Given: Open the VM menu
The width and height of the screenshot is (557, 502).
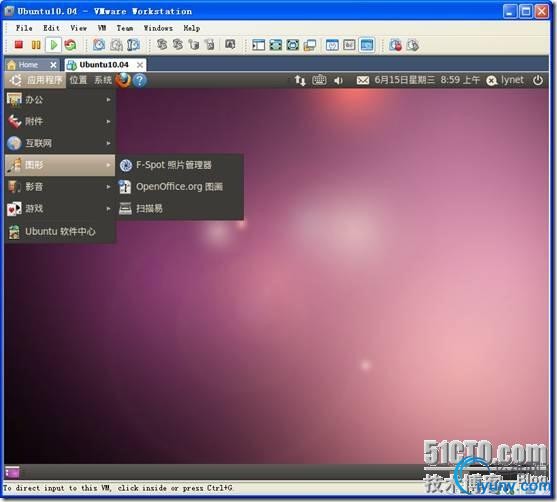Looking at the screenshot, I should coord(102,28).
